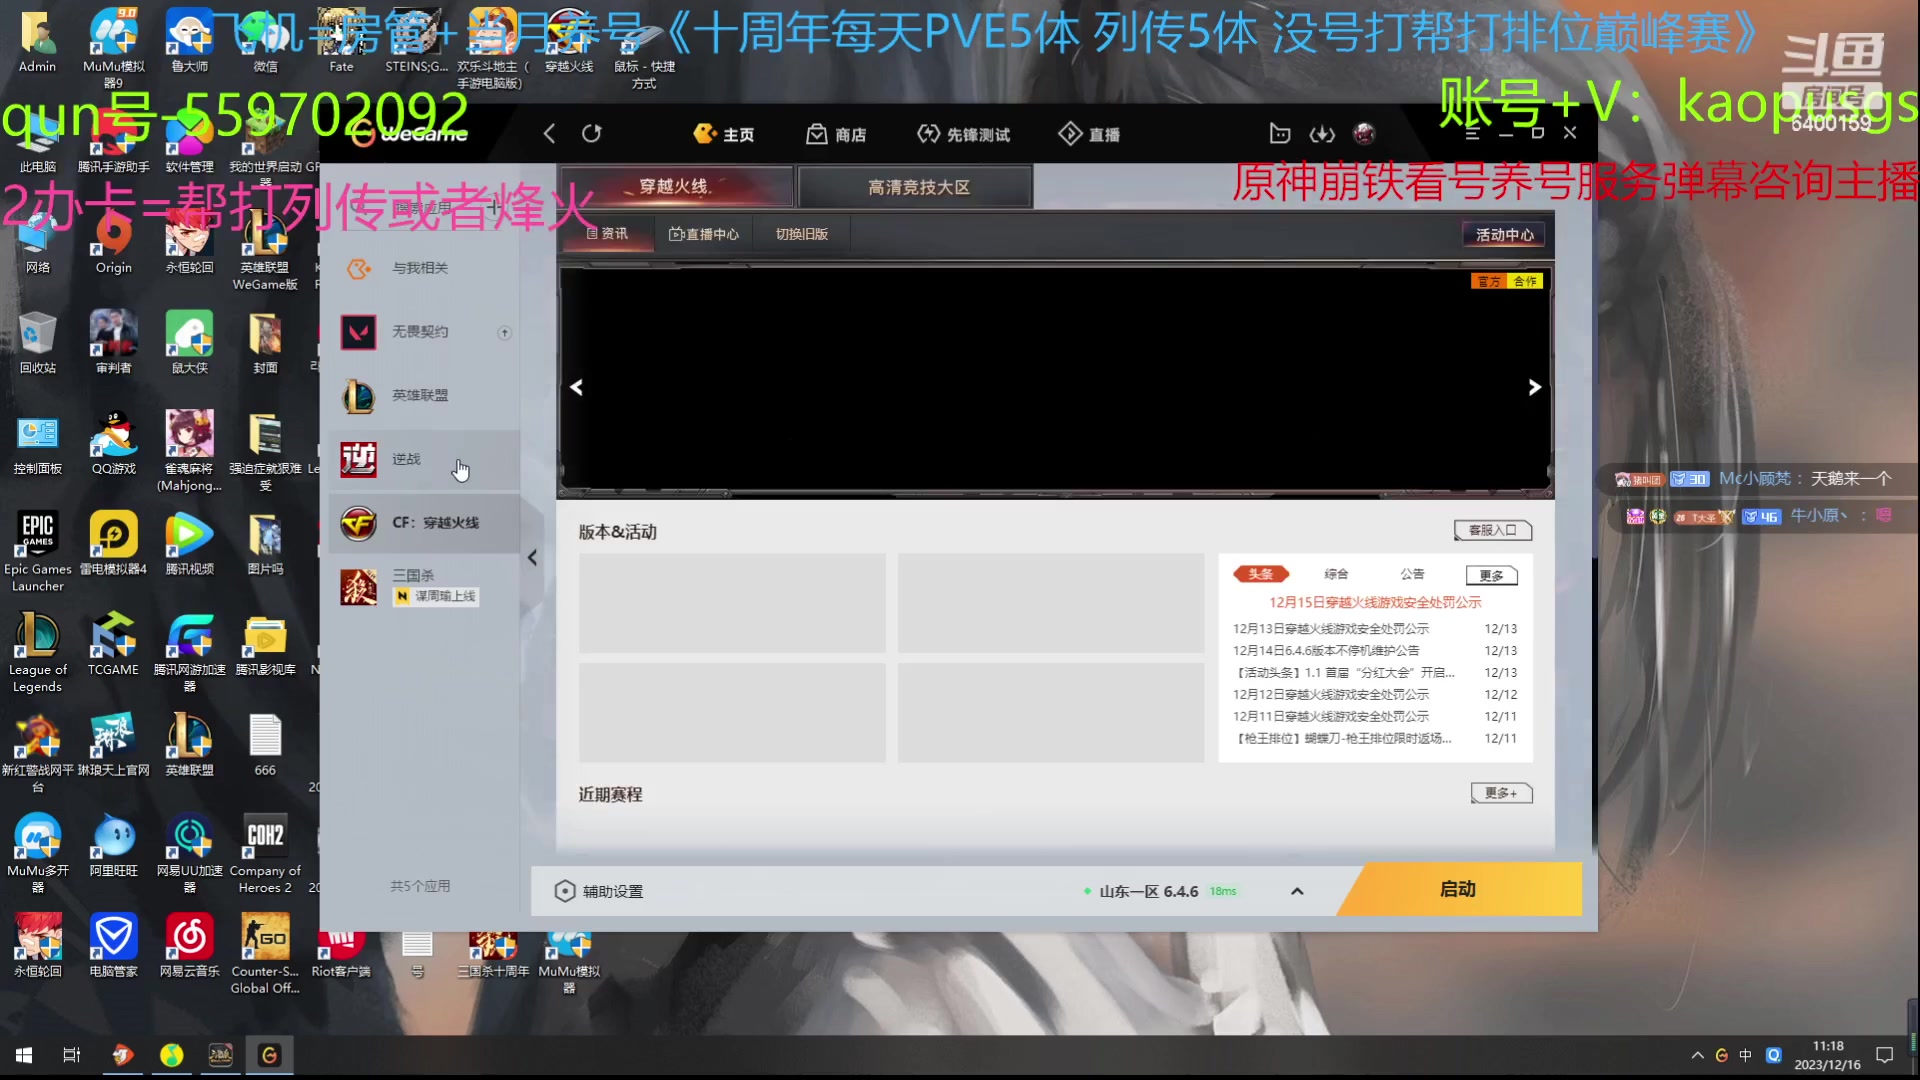Open 客服入口 customer service

click(1493, 530)
